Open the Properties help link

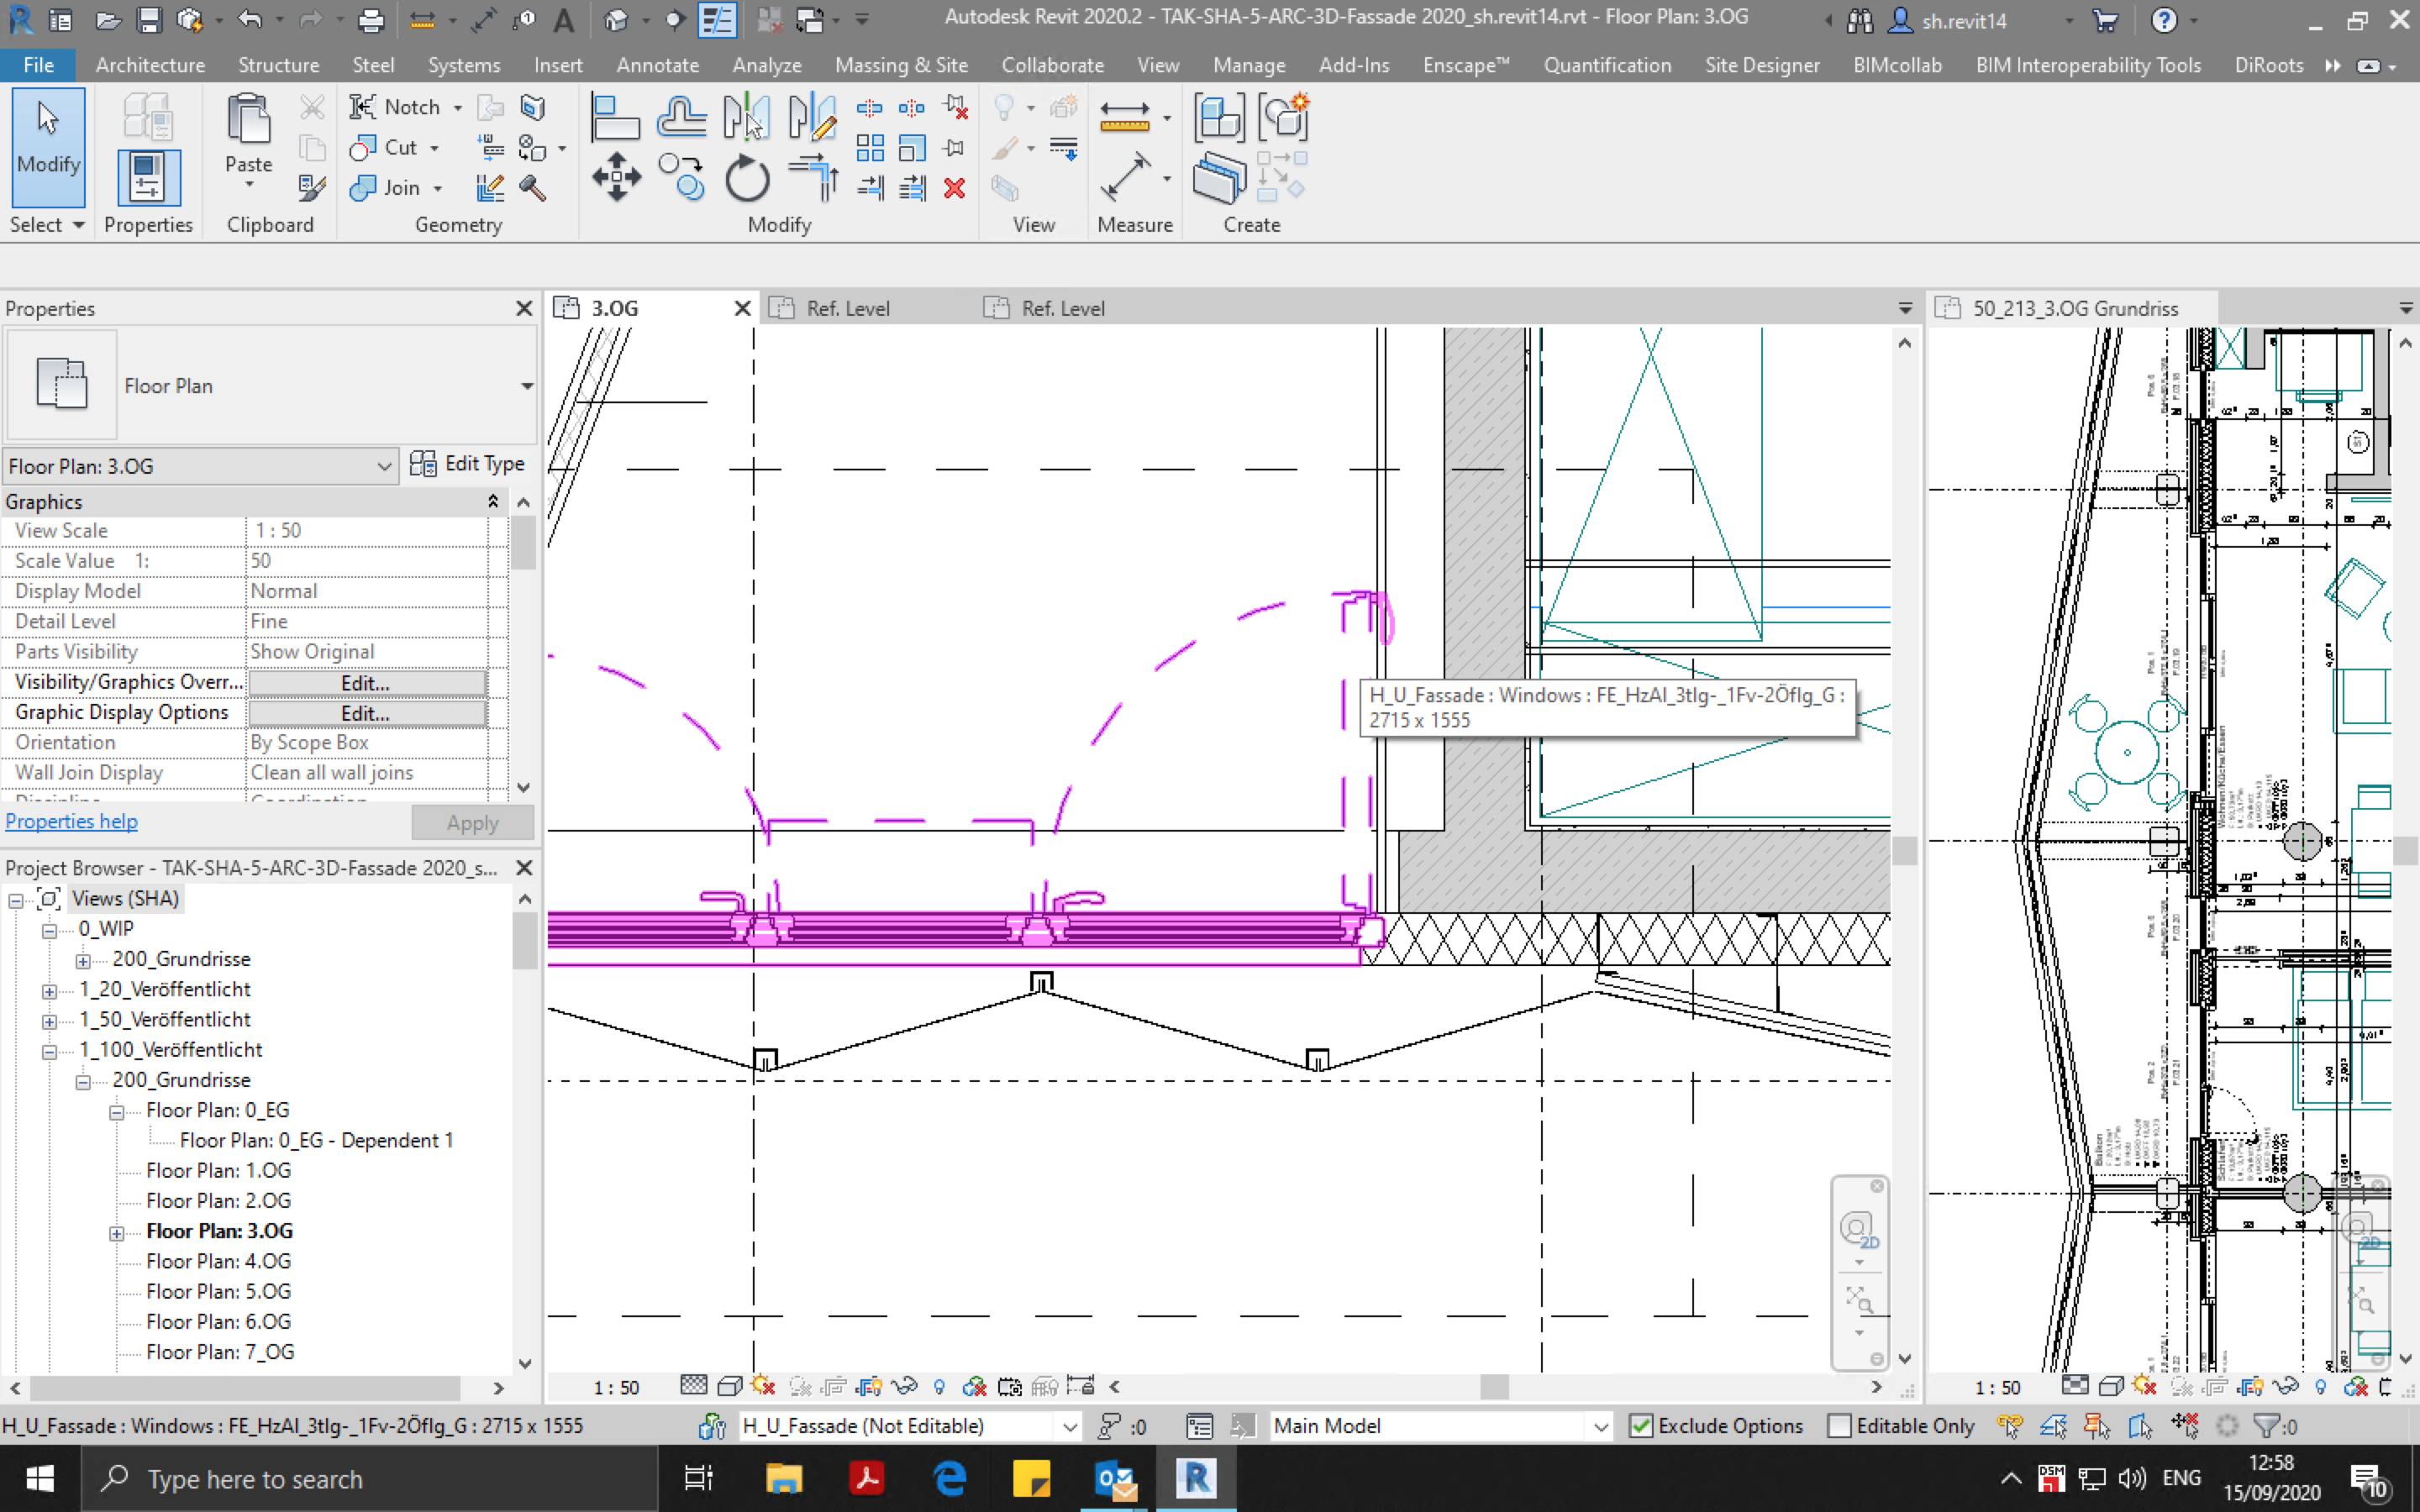coord(72,821)
